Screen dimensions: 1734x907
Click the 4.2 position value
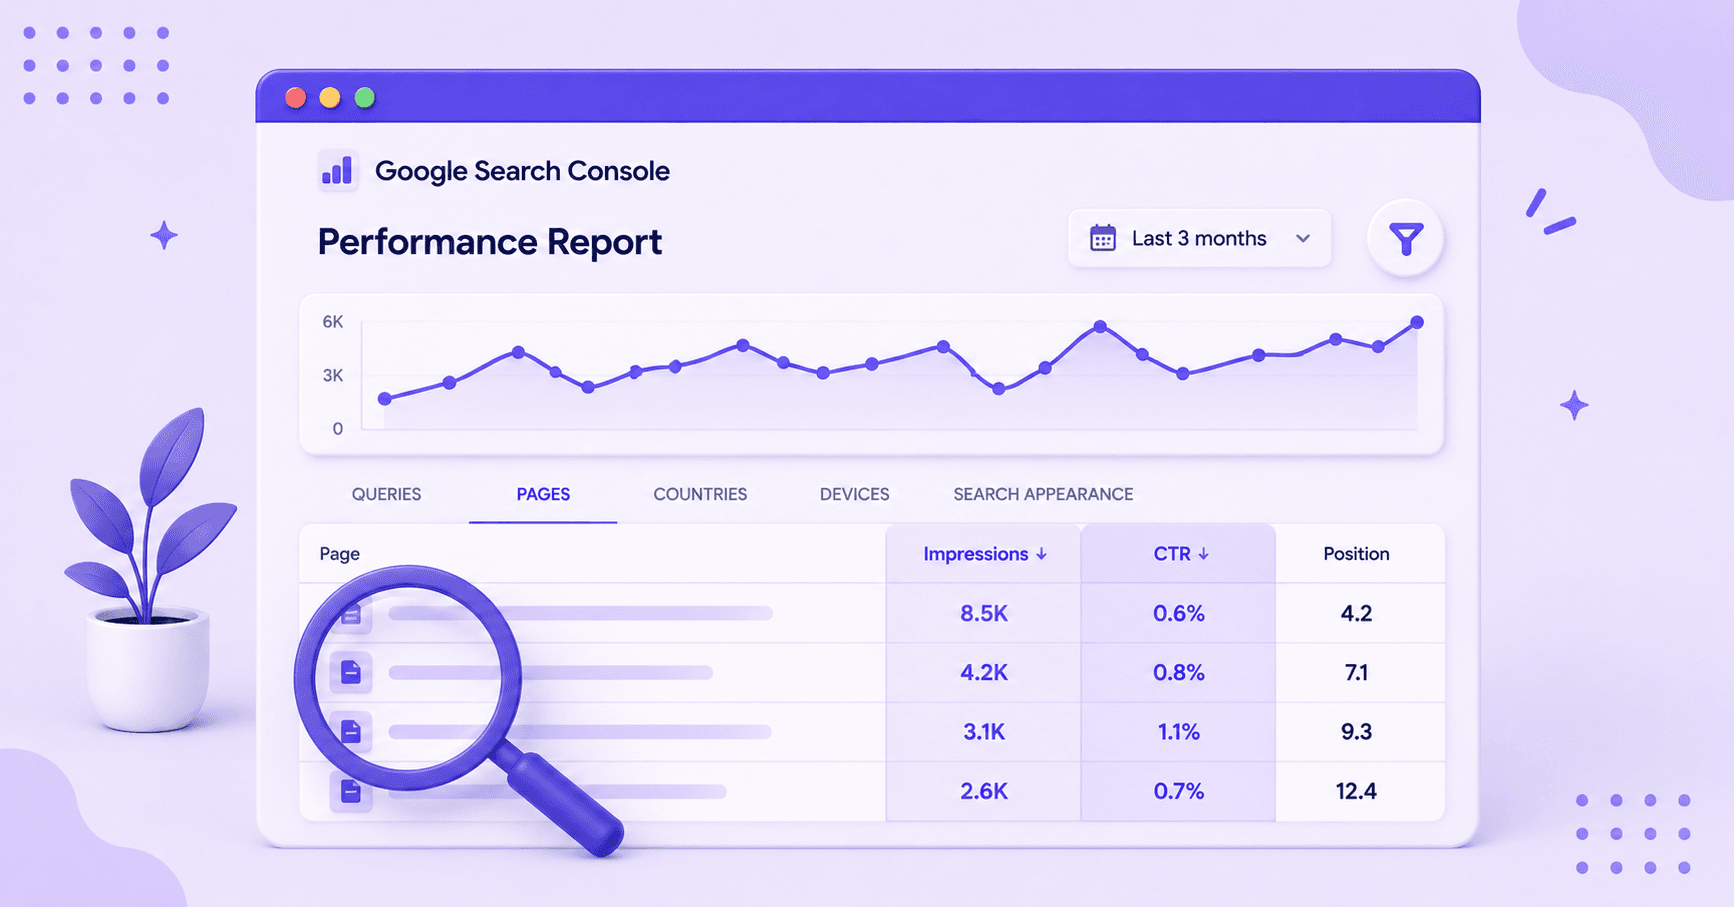point(1356,614)
